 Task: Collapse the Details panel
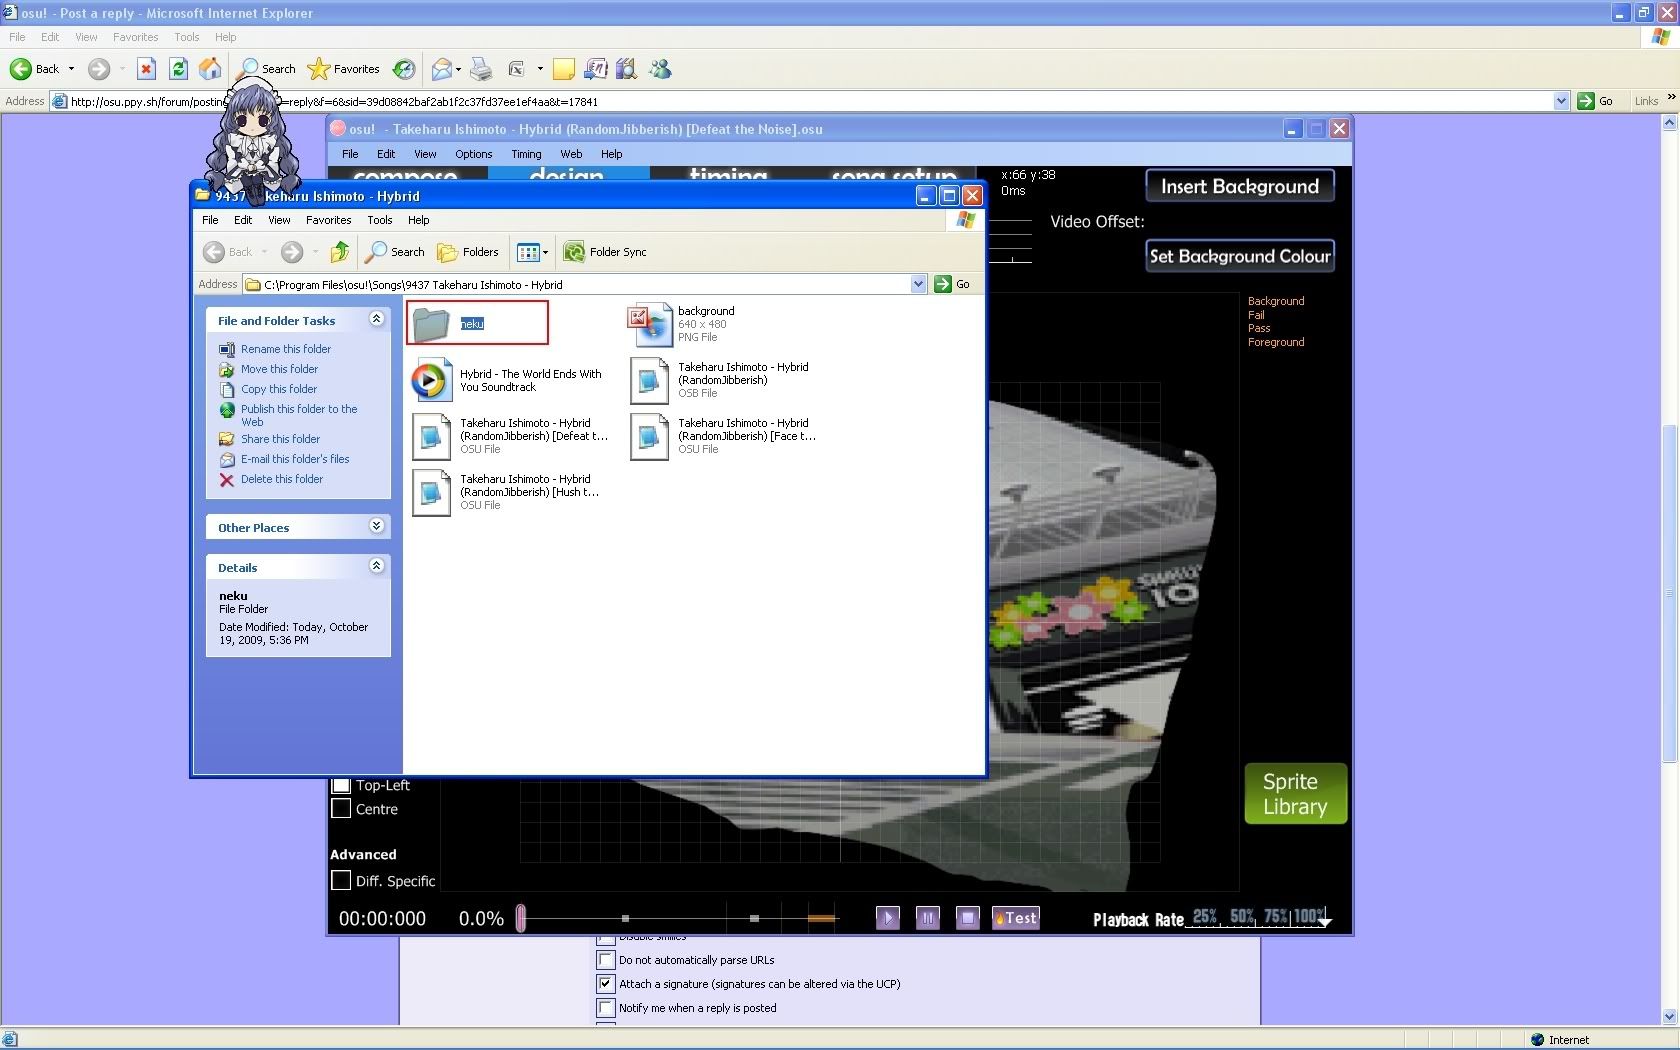point(376,566)
